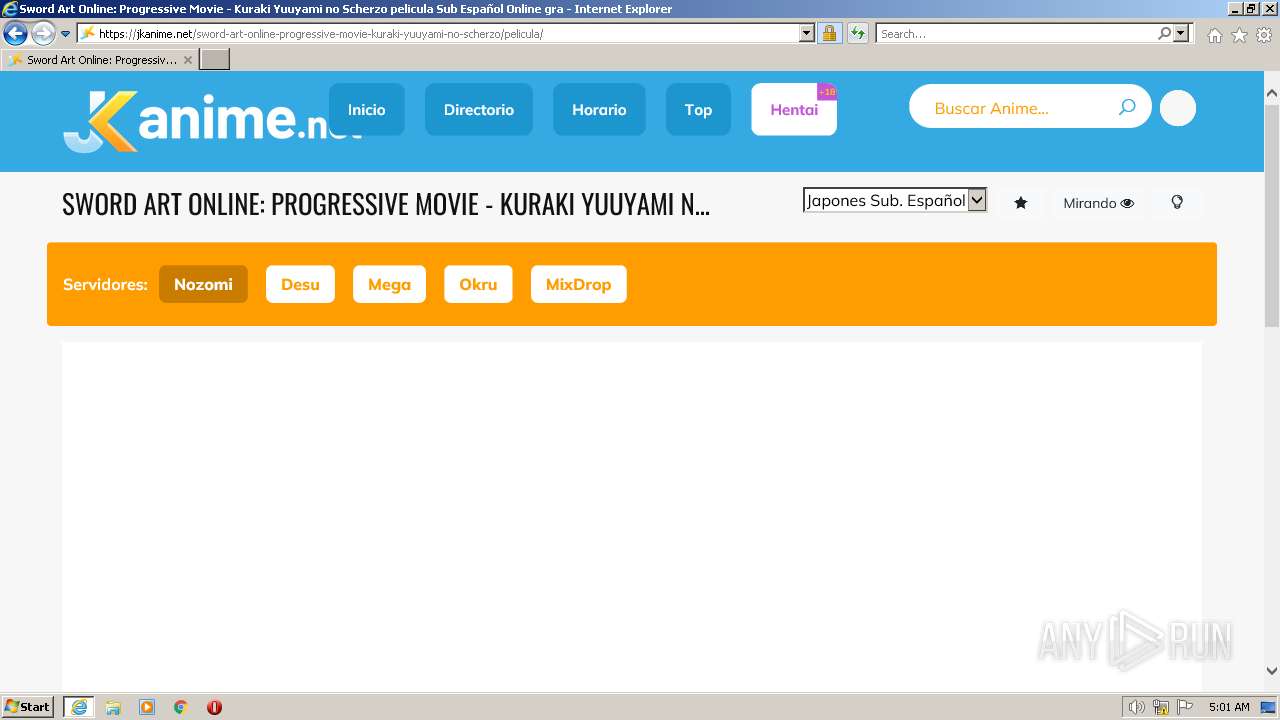Switch to the Okru server
The width and height of the screenshot is (1280, 720).
[478, 284]
